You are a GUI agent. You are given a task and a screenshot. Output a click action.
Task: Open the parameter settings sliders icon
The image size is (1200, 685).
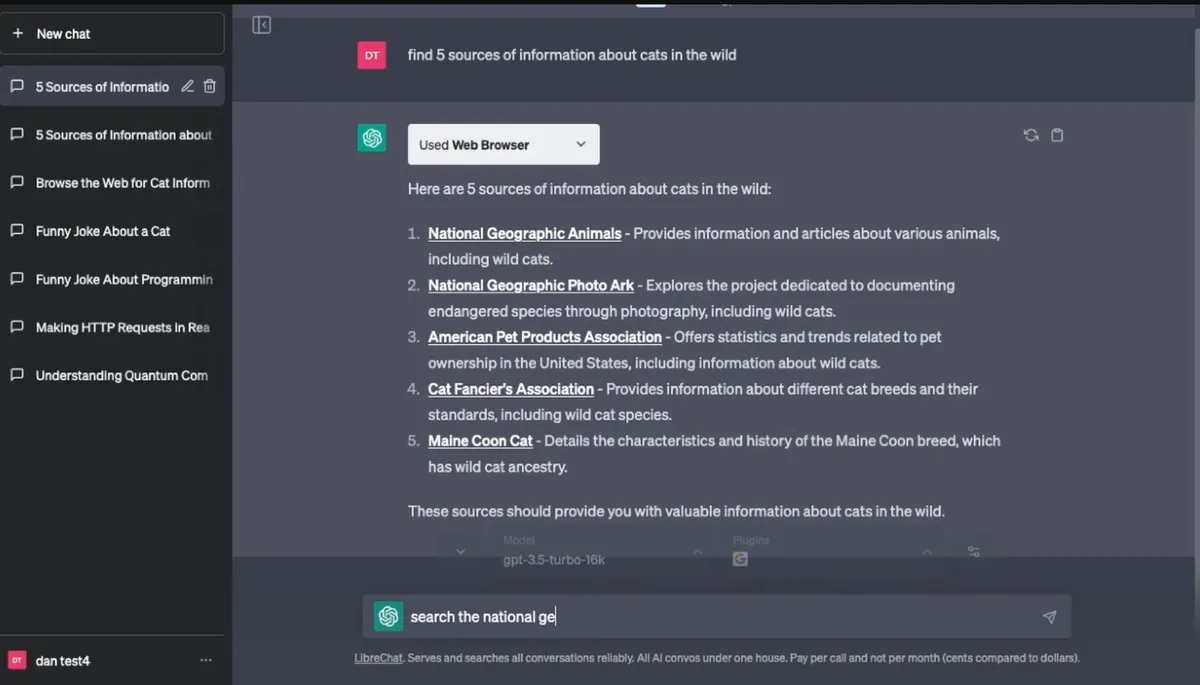[973, 552]
